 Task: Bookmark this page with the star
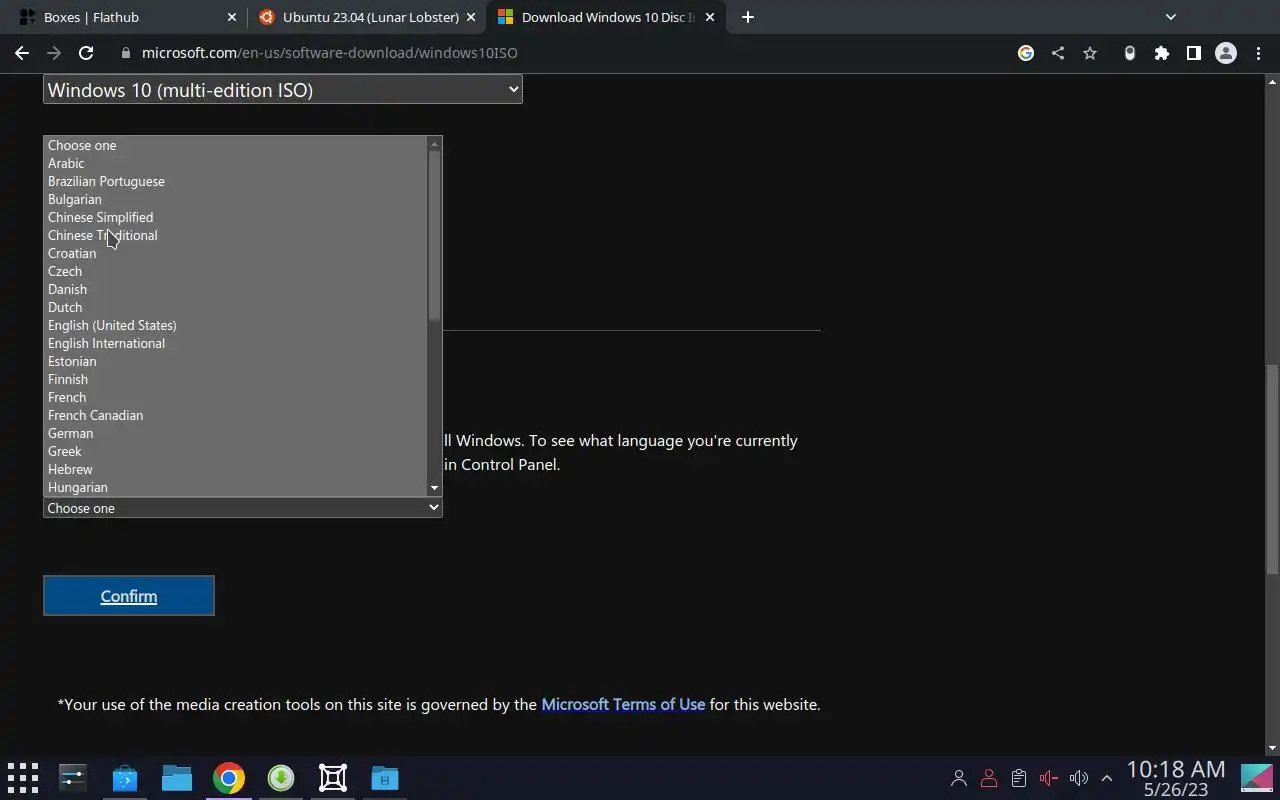[1090, 53]
